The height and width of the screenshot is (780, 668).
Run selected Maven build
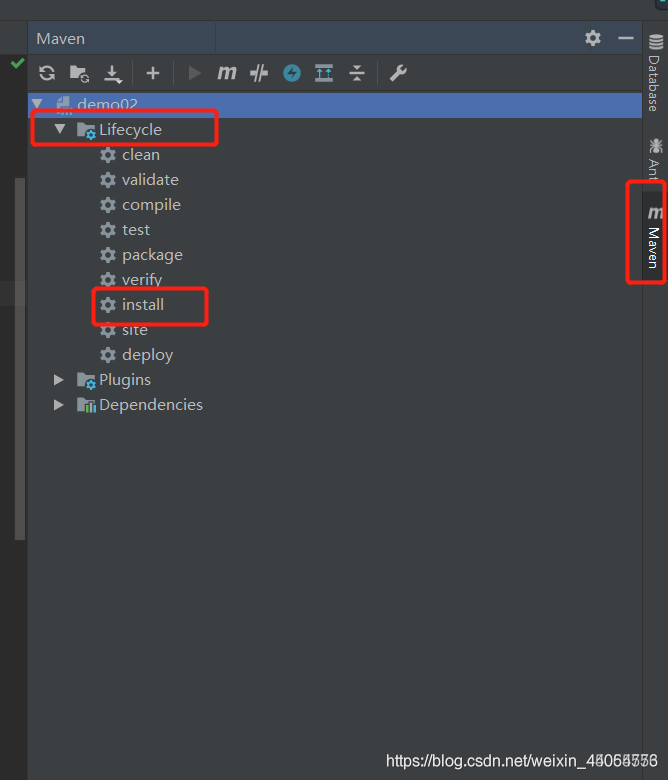(194, 74)
